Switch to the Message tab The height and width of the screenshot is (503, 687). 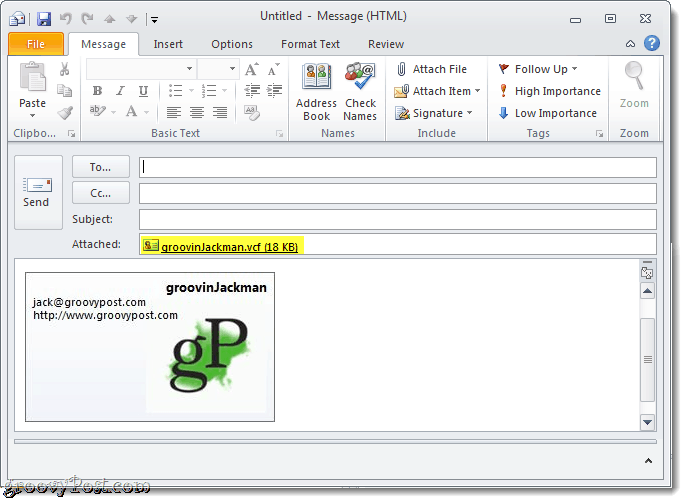pos(103,44)
